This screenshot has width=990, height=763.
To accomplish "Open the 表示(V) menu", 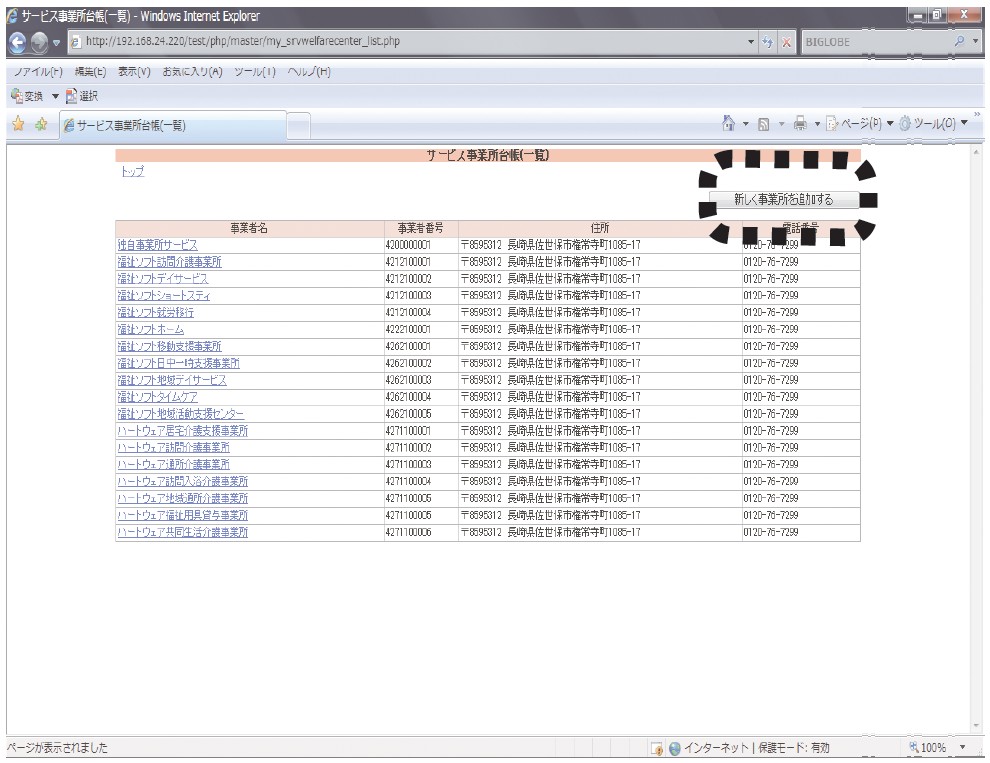I will coord(134,71).
